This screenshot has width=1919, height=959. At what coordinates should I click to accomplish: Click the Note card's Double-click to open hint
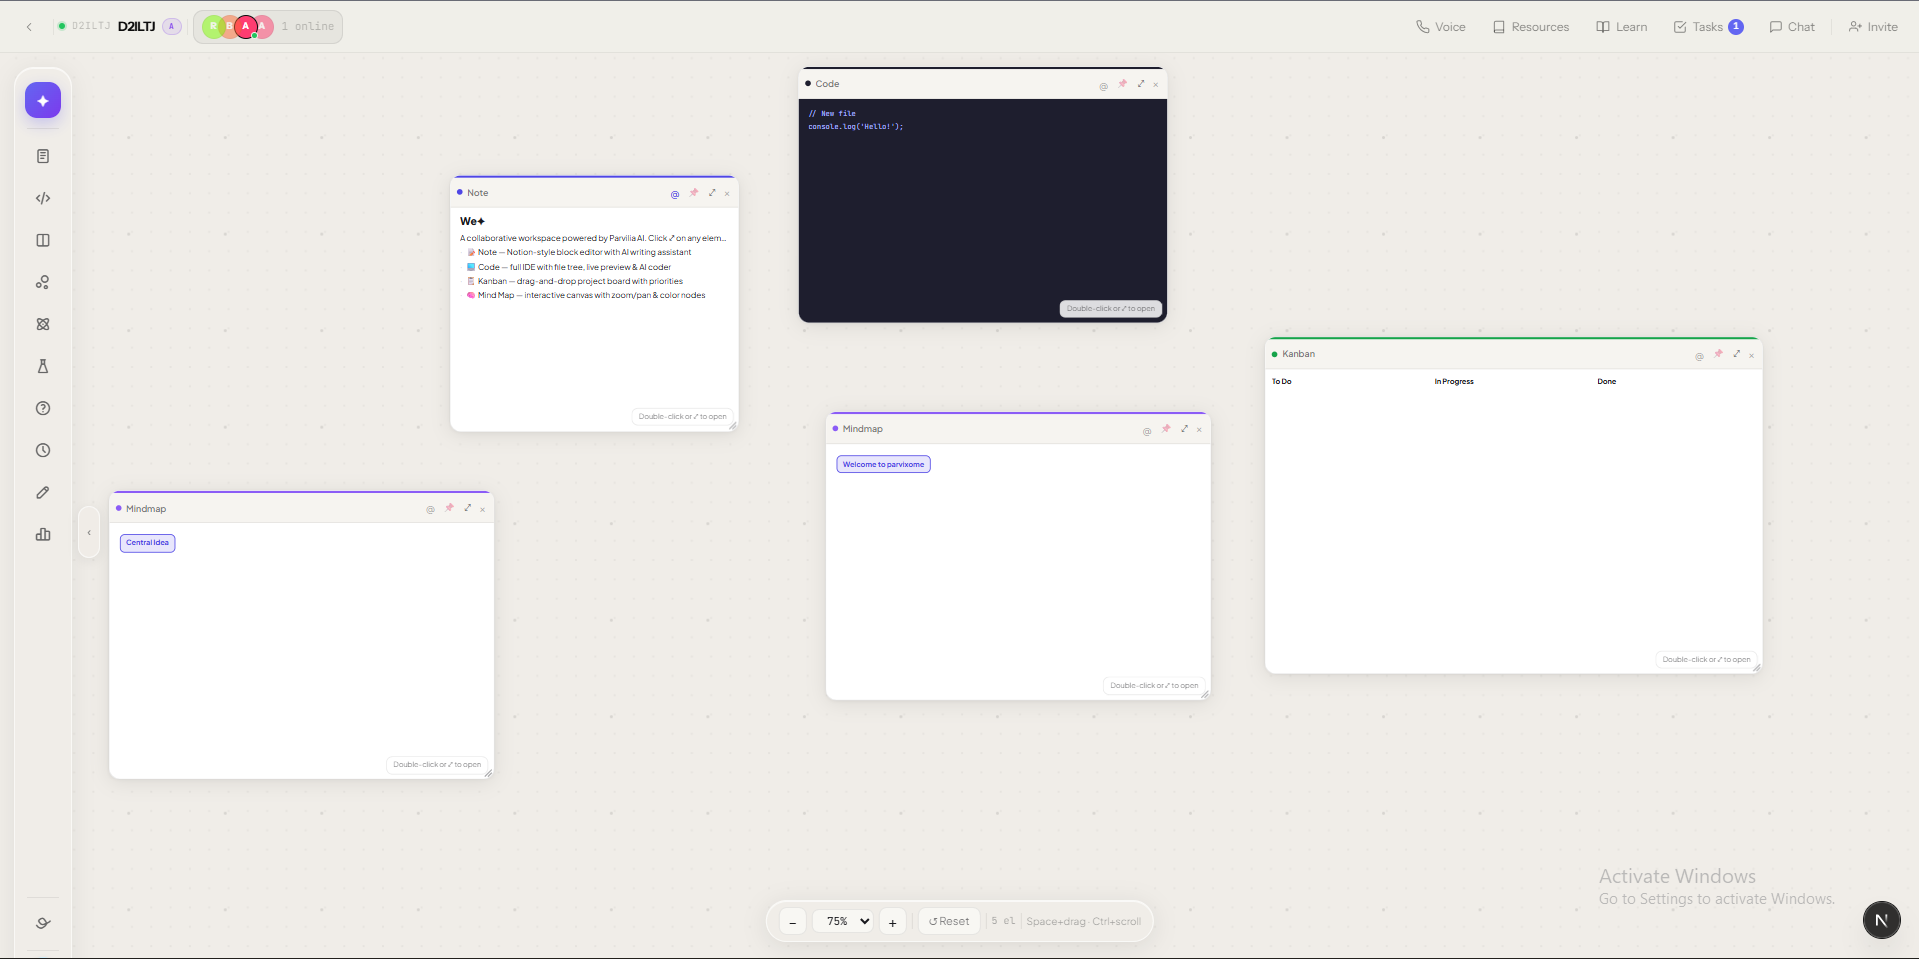[x=683, y=416]
